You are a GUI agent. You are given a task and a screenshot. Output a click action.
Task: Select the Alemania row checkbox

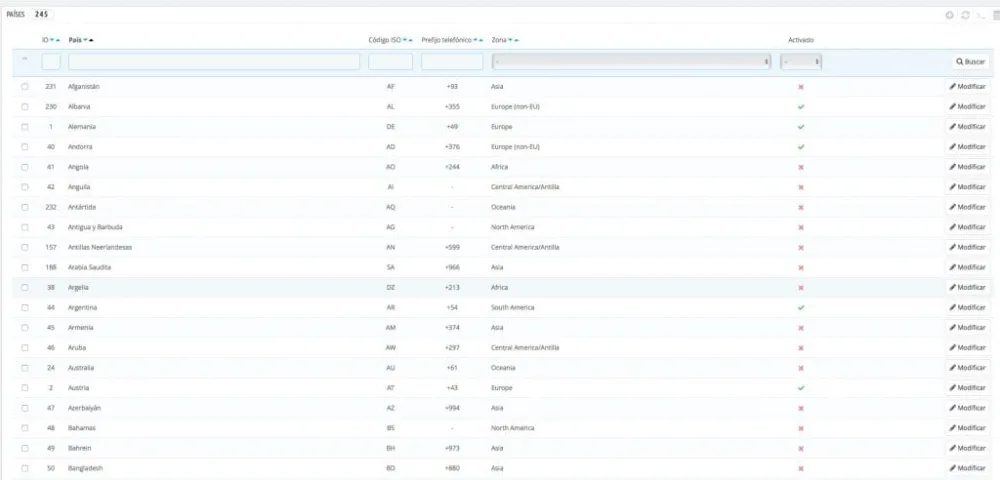pyautogui.click(x=25, y=126)
